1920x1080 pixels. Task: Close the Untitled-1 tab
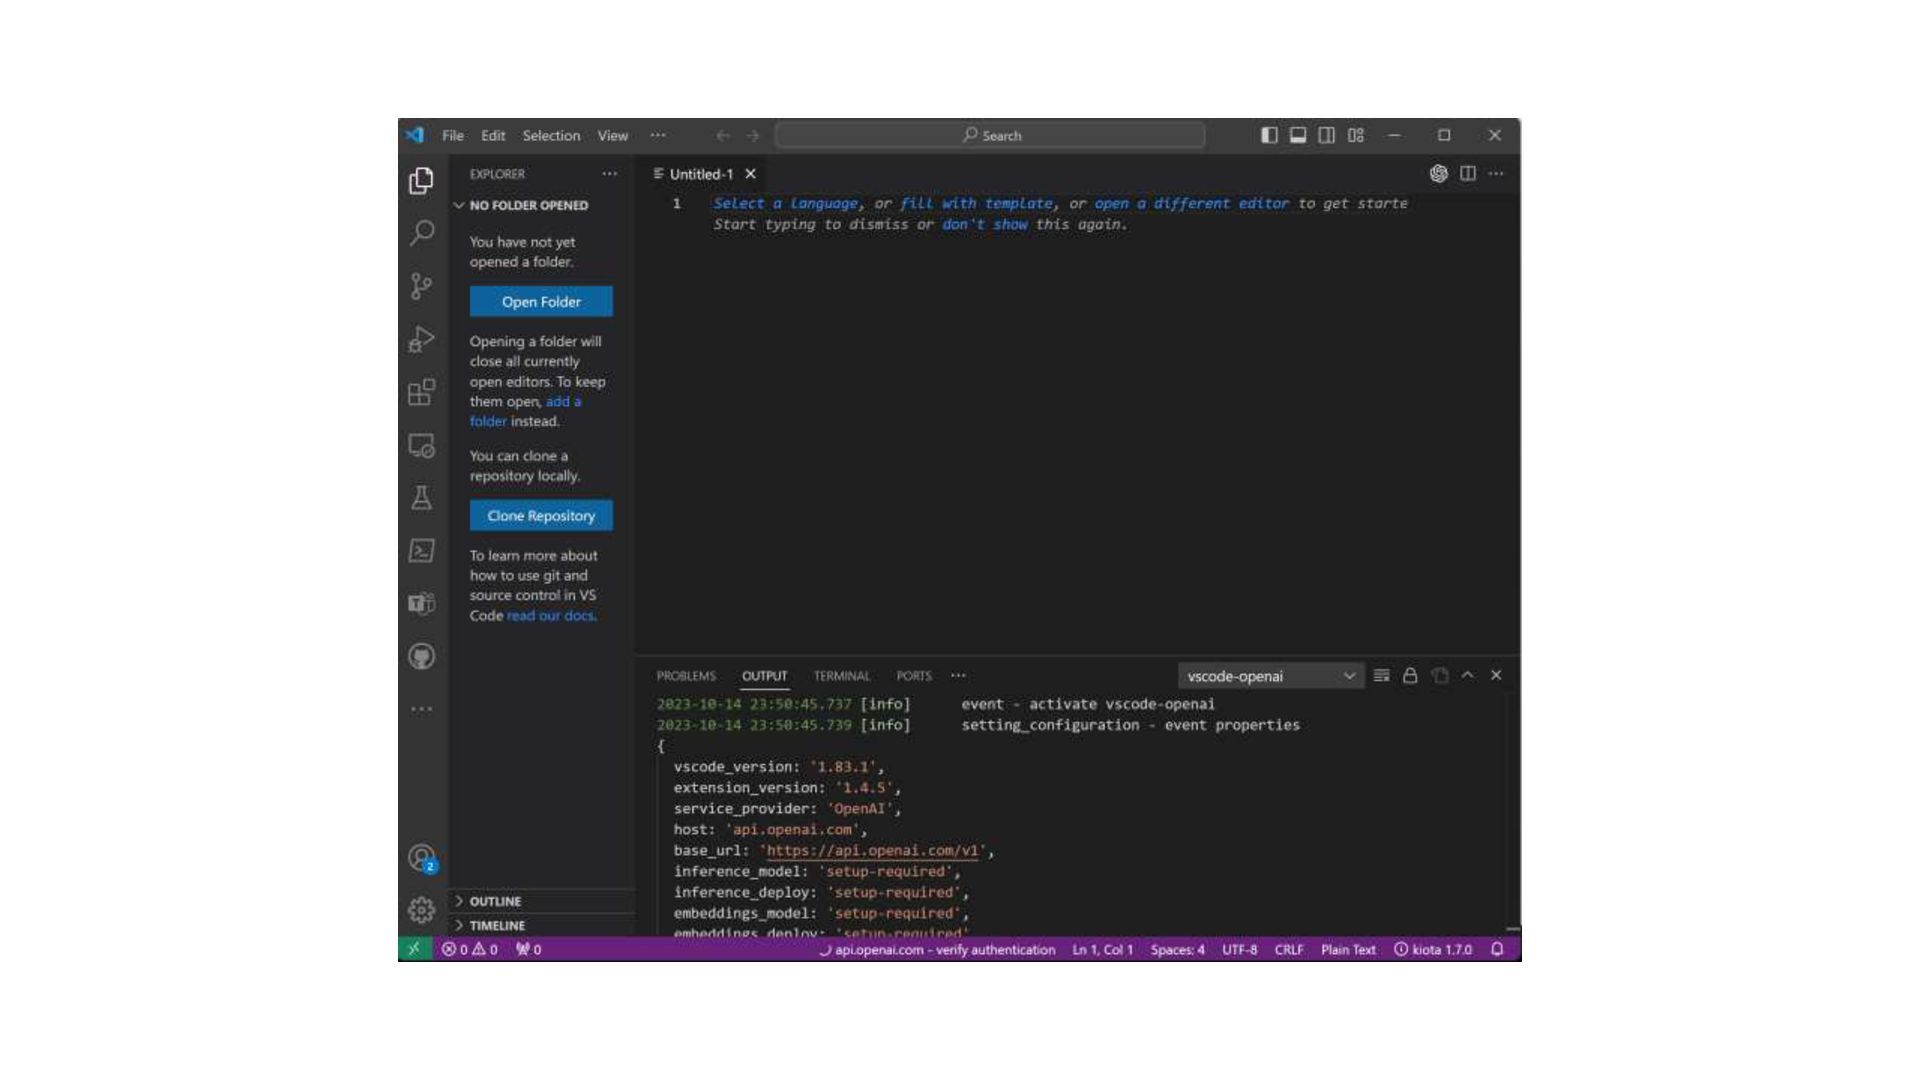click(x=750, y=174)
